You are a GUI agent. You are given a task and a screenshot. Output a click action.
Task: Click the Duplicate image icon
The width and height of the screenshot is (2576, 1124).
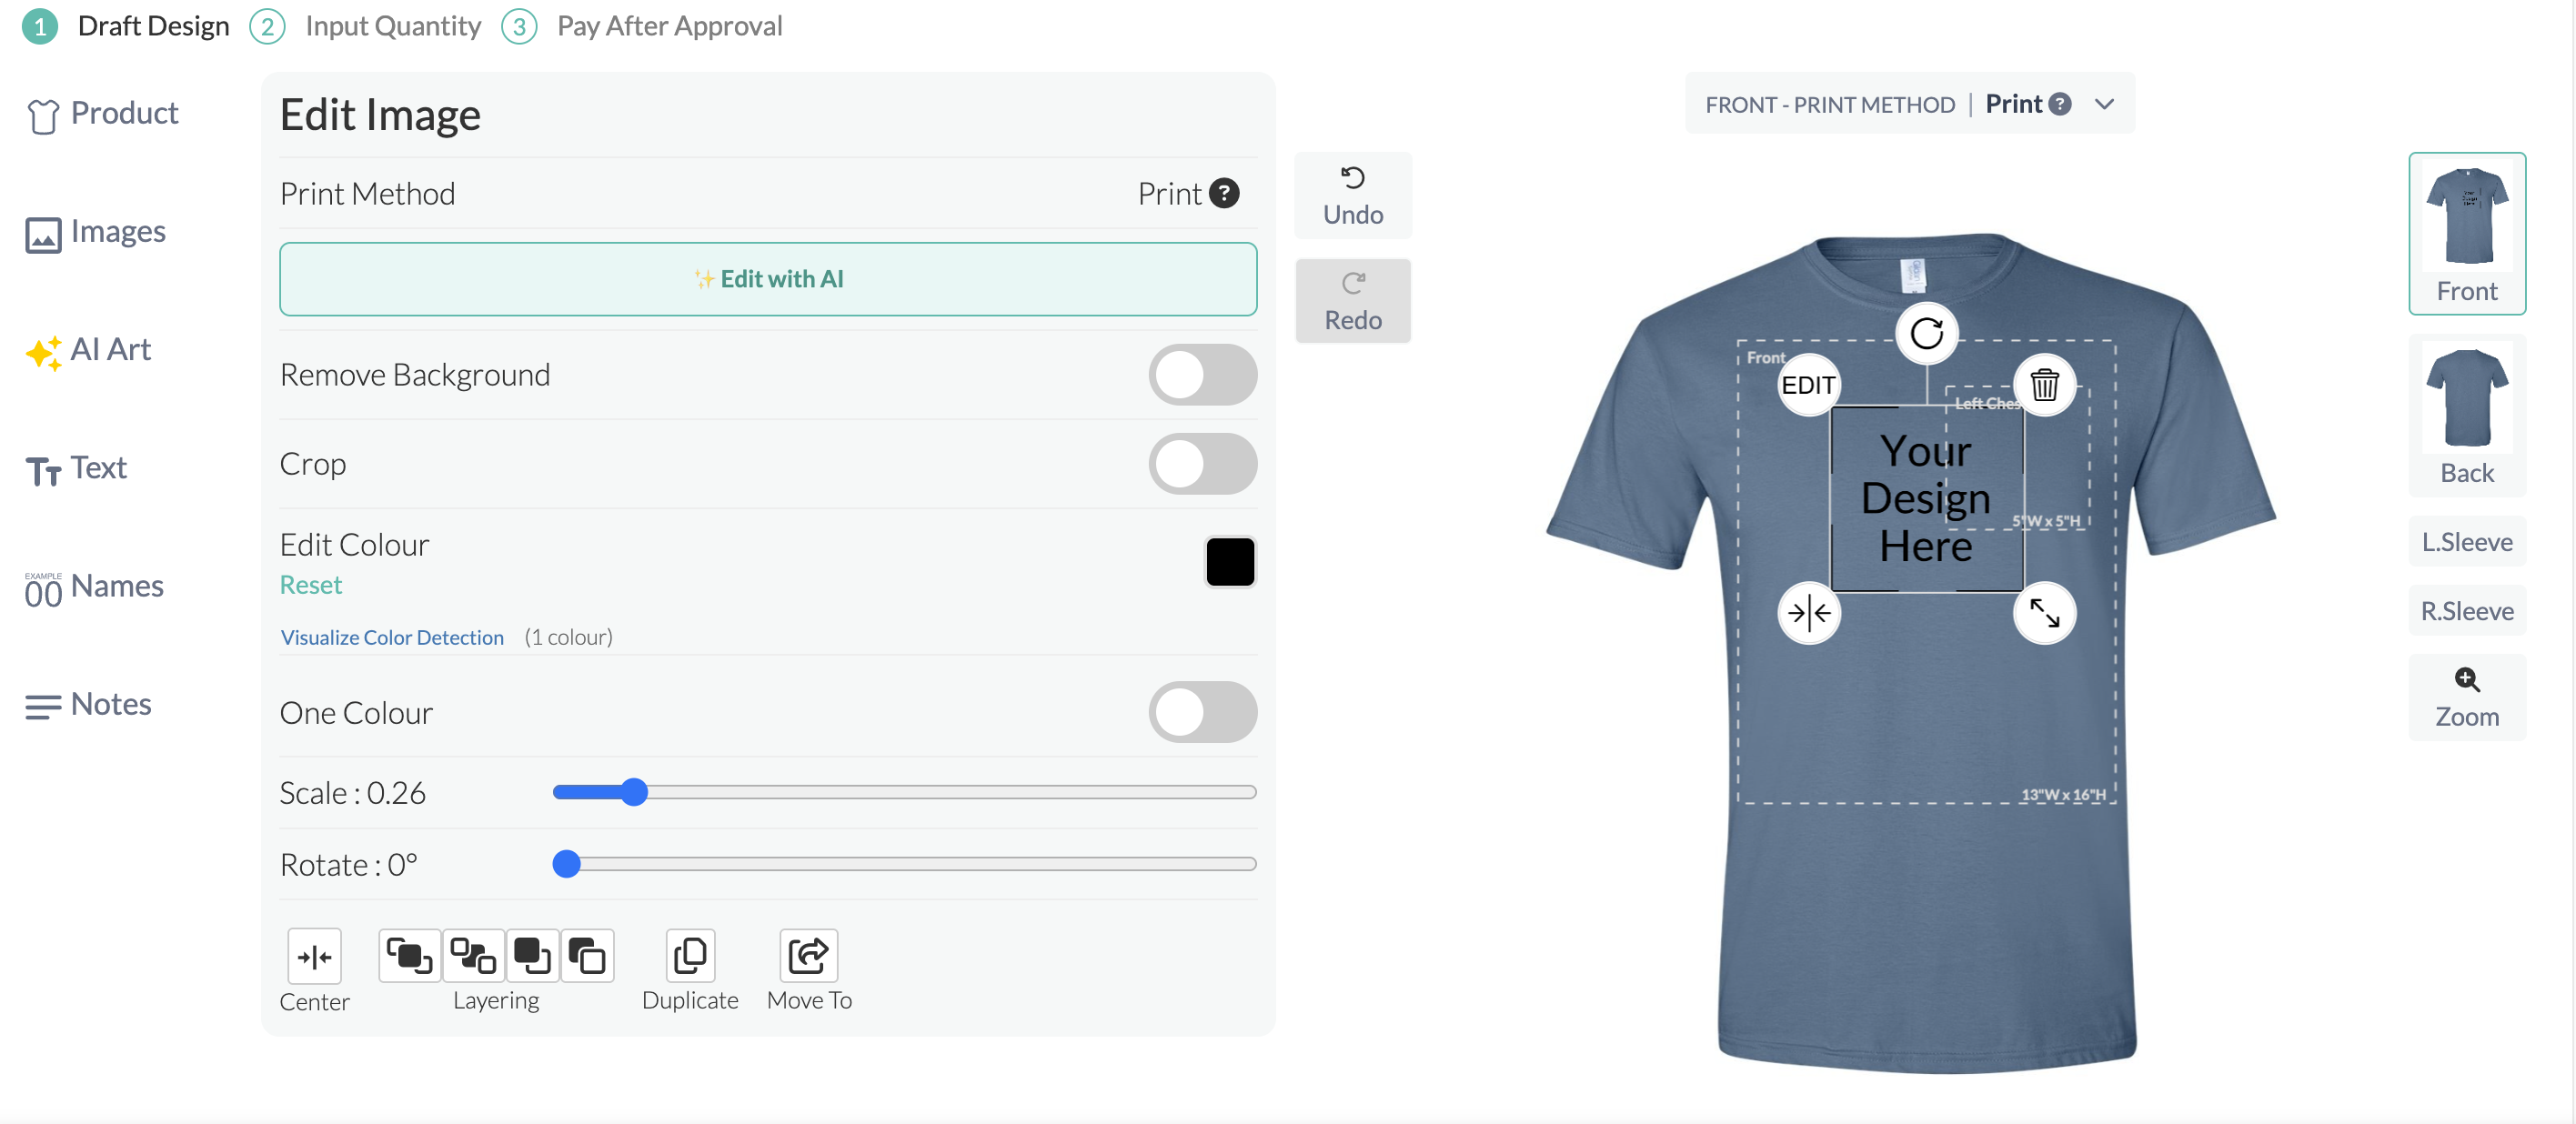[x=690, y=956]
